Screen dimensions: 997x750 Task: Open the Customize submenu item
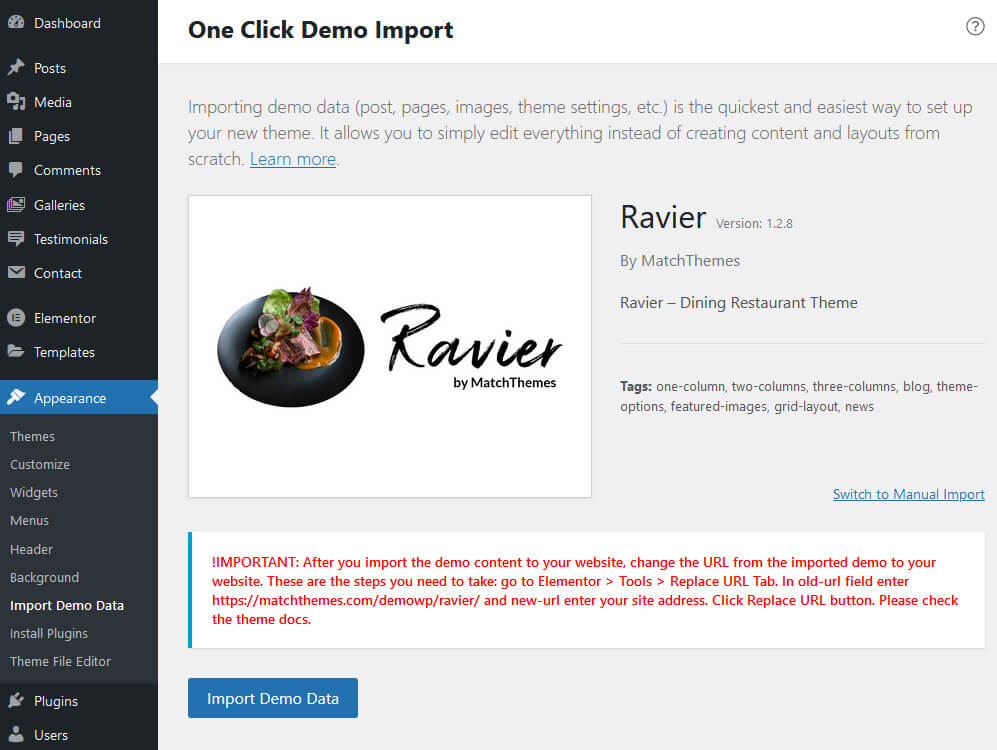tap(40, 464)
